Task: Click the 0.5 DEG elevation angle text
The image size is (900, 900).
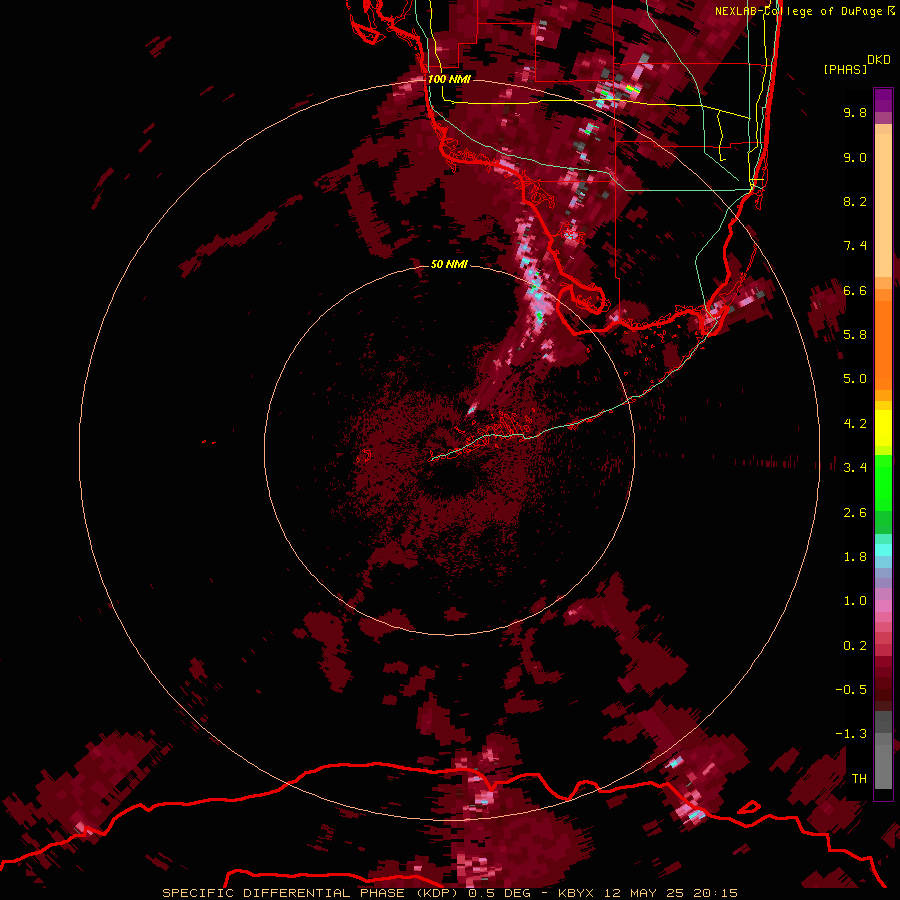Action: [x=499, y=893]
